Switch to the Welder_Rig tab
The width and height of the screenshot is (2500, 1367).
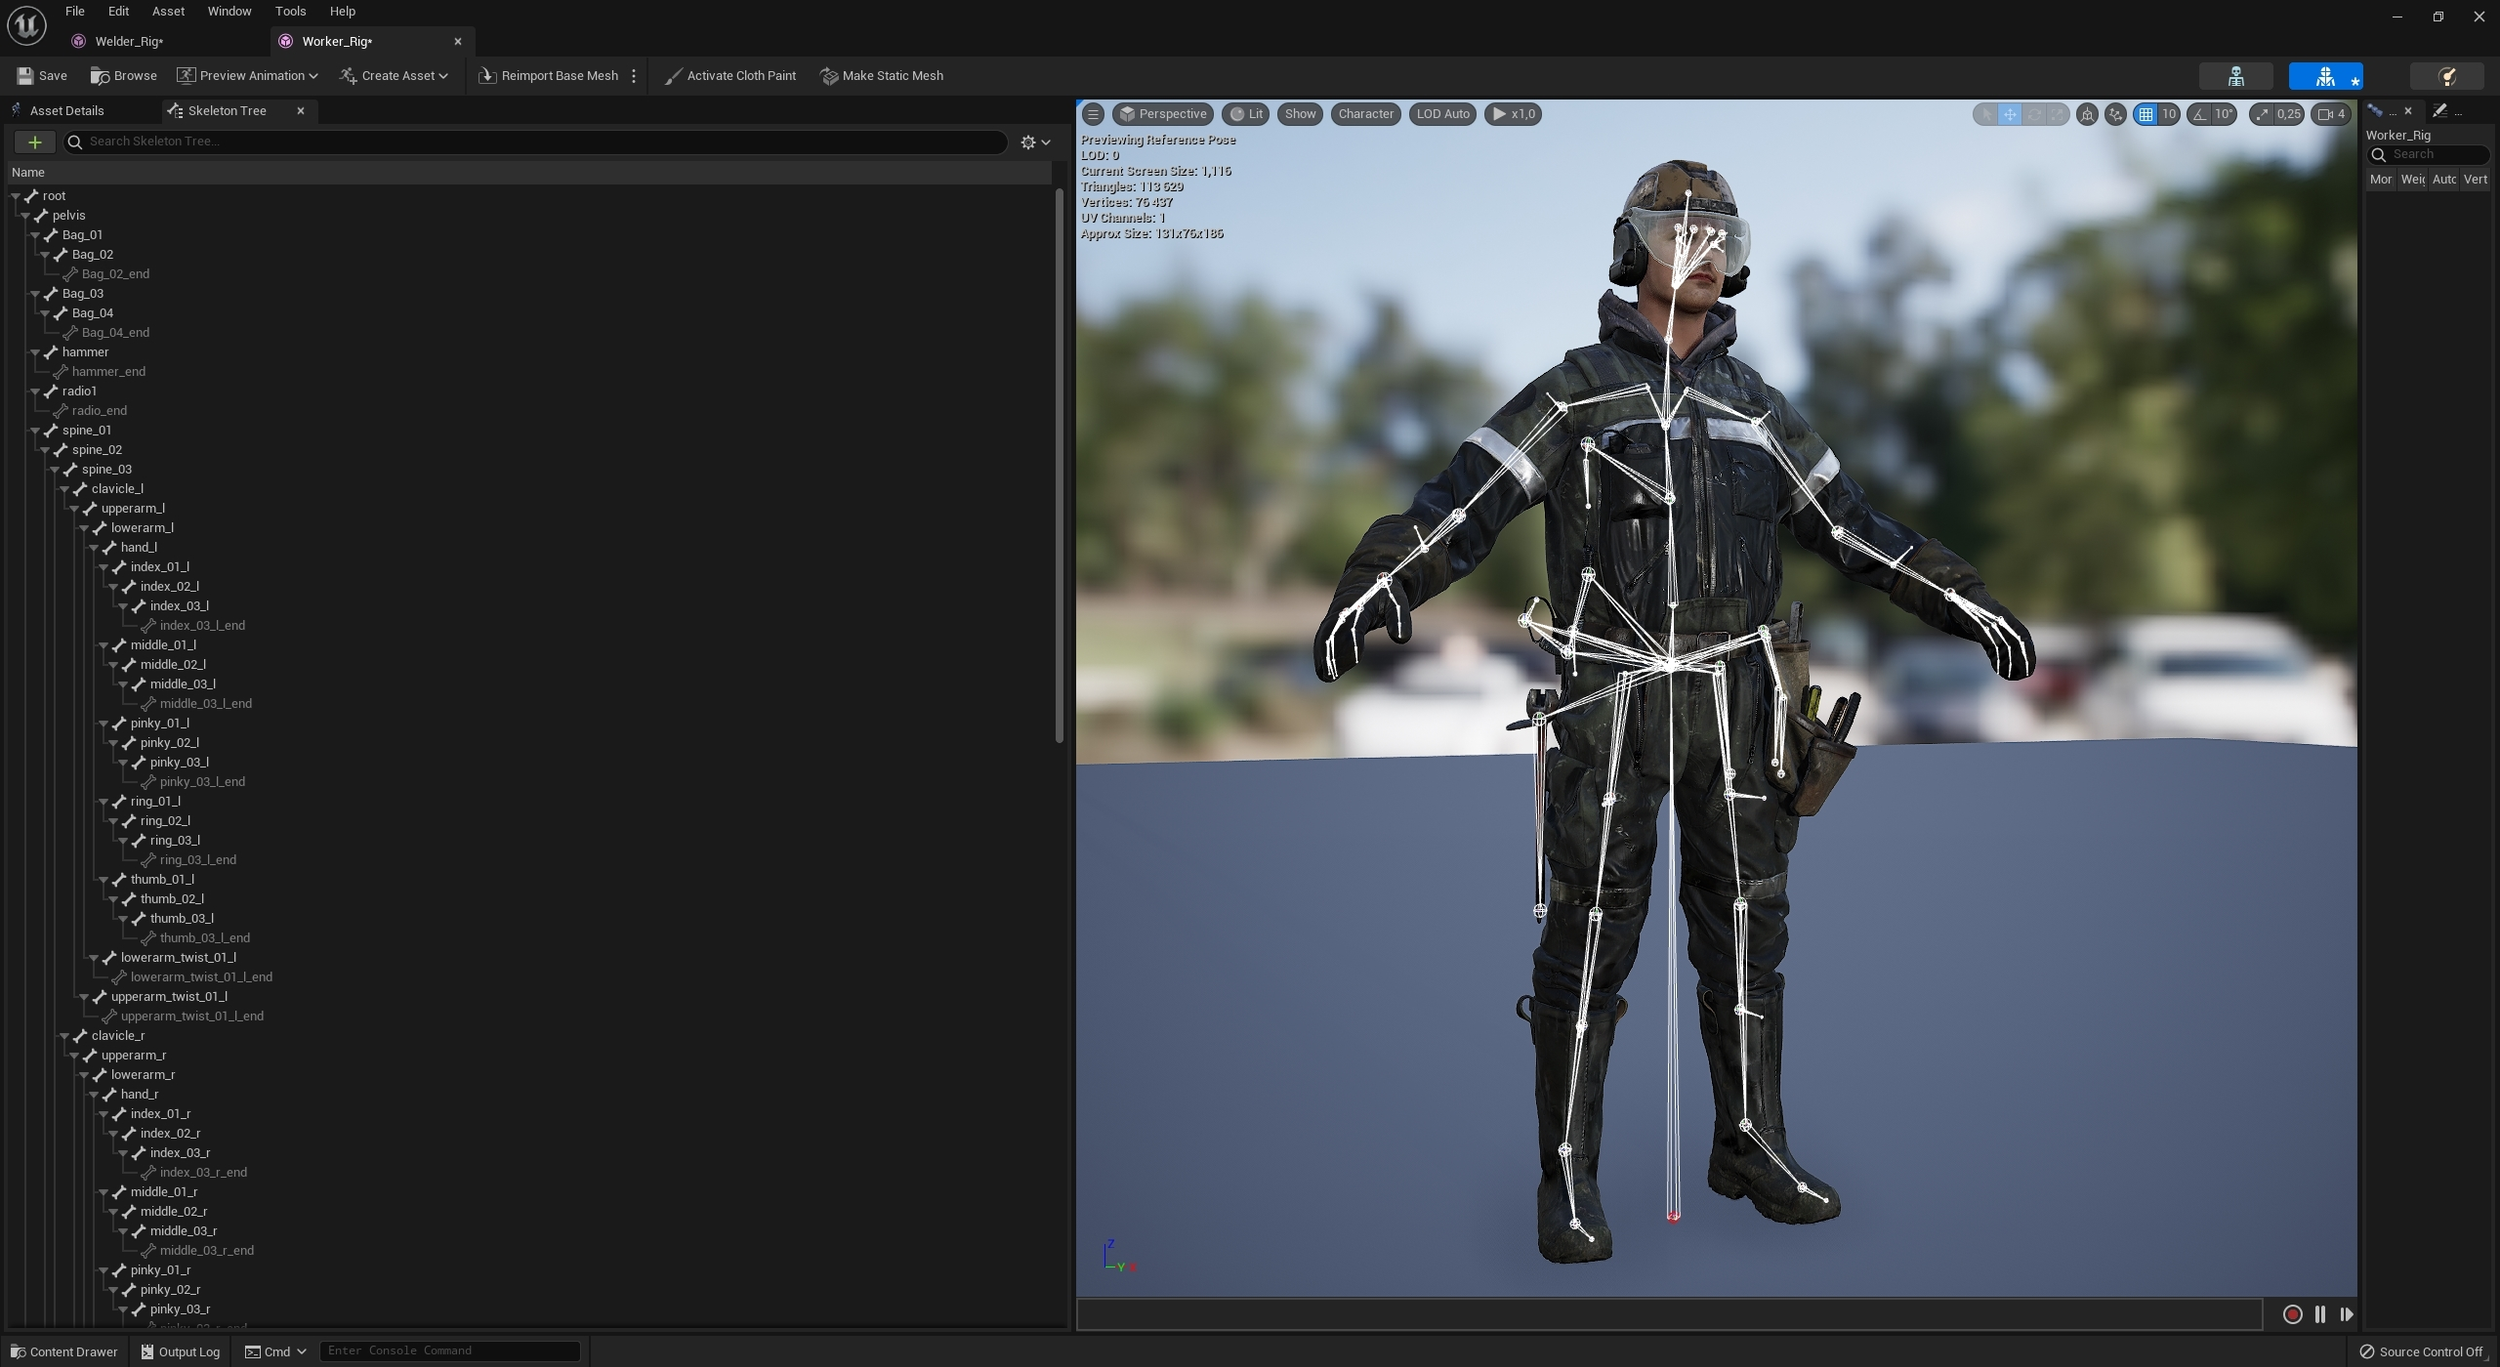point(128,41)
